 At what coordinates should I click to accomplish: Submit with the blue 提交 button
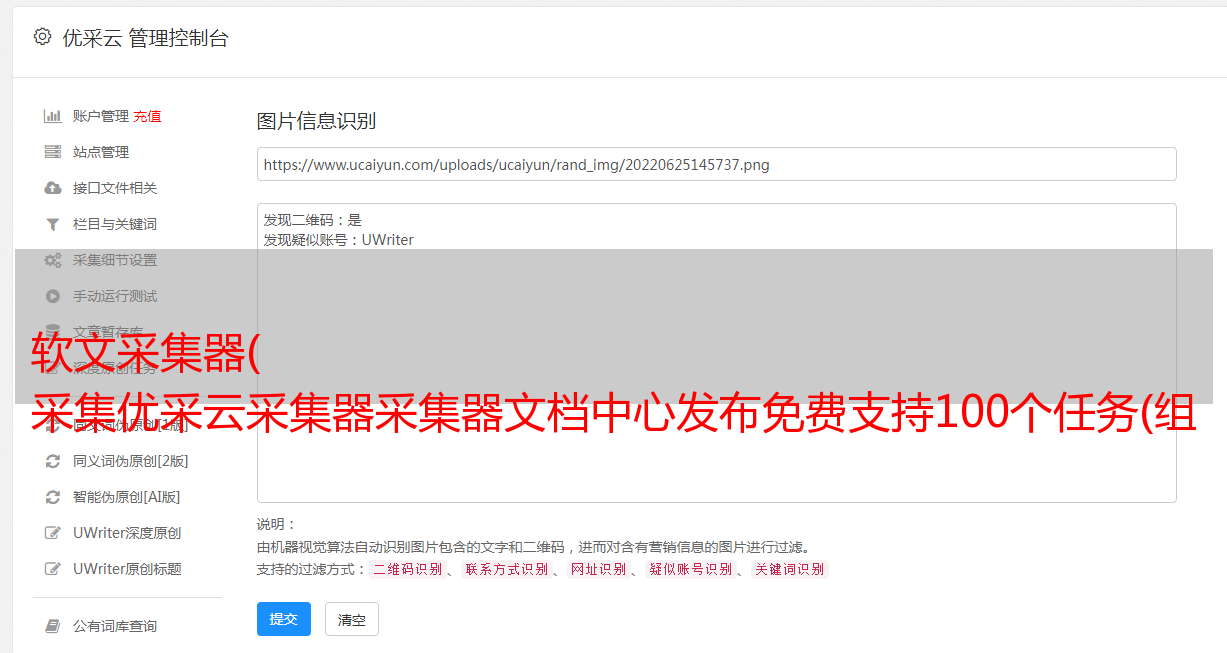(284, 619)
